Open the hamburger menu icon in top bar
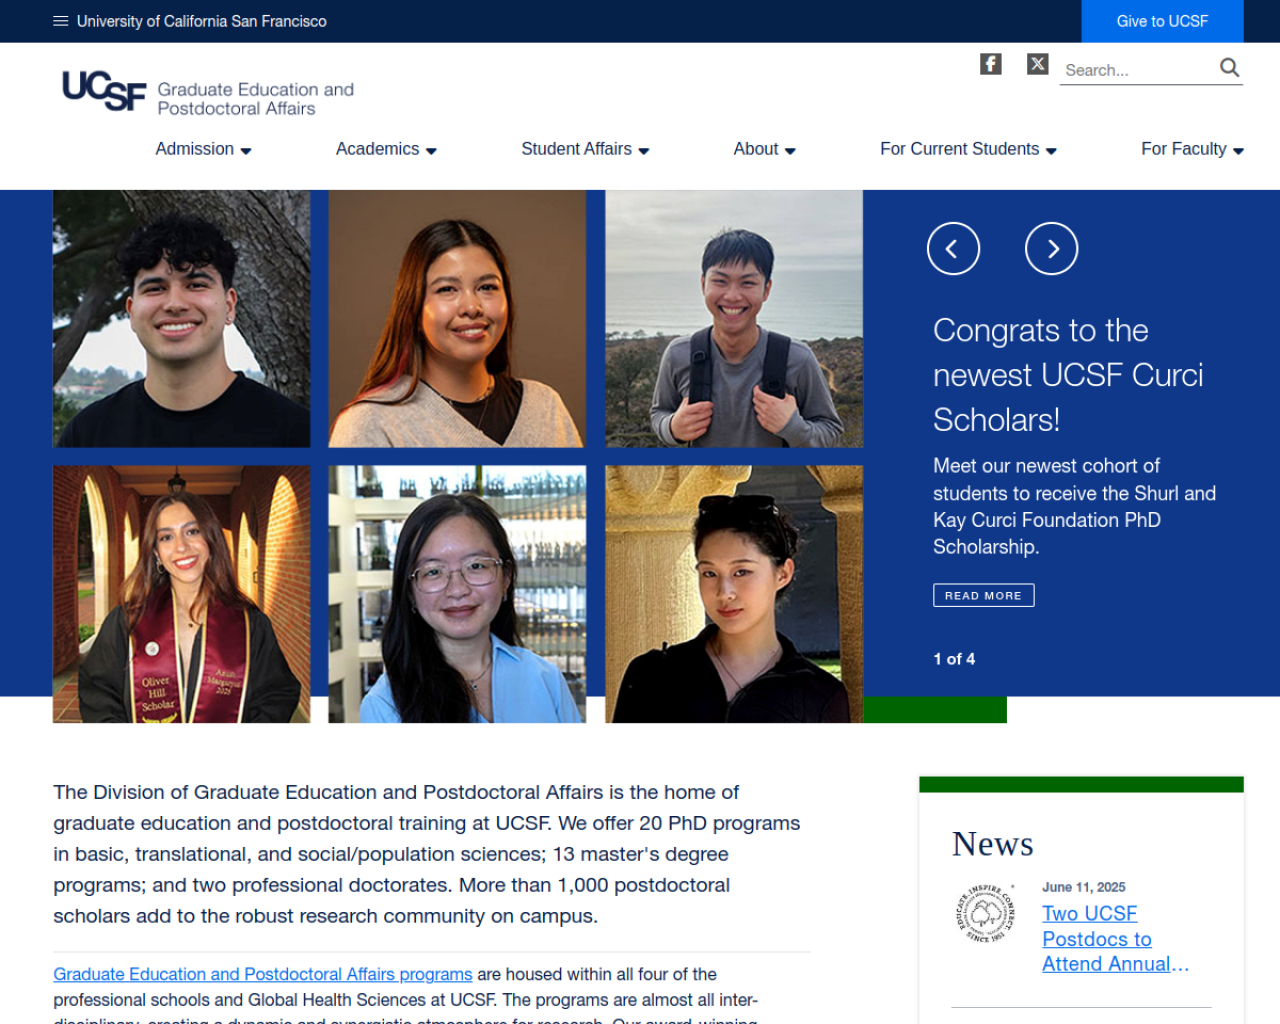Image resolution: width=1280 pixels, height=1024 pixels. pyautogui.click(x=60, y=21)
